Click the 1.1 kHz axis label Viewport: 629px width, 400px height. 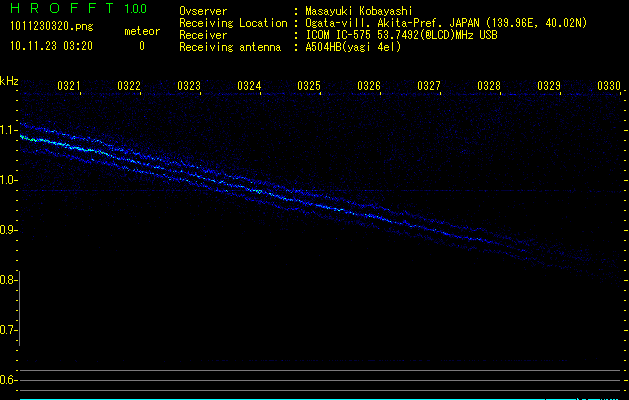pyautogui.click(x=8, y=130)
